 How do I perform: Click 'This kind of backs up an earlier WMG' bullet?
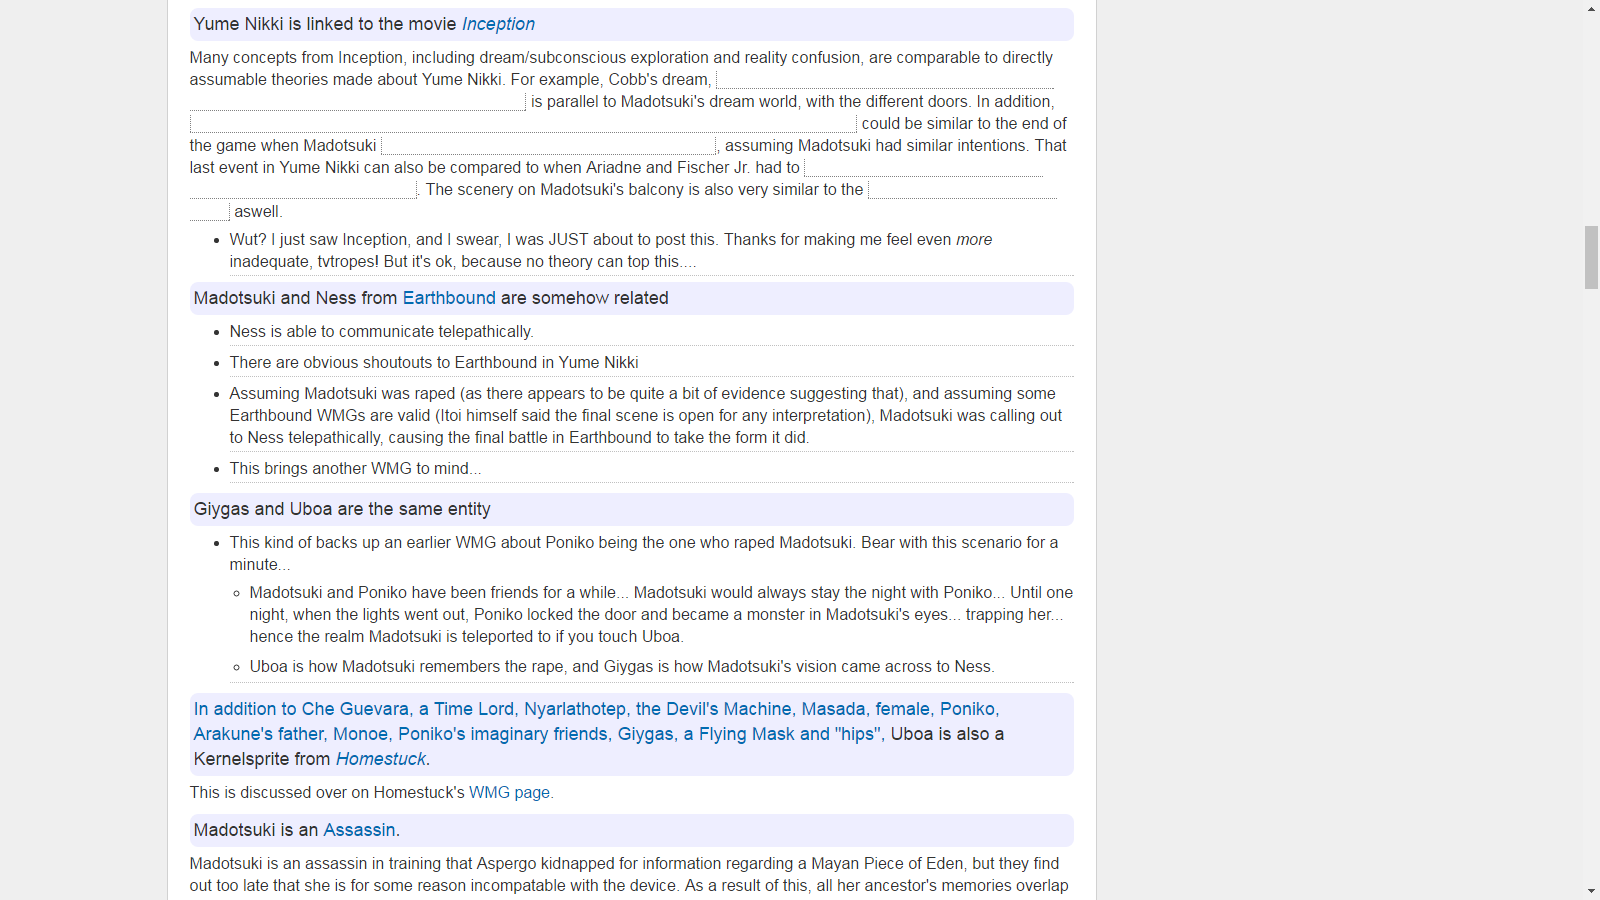point(644,554)
